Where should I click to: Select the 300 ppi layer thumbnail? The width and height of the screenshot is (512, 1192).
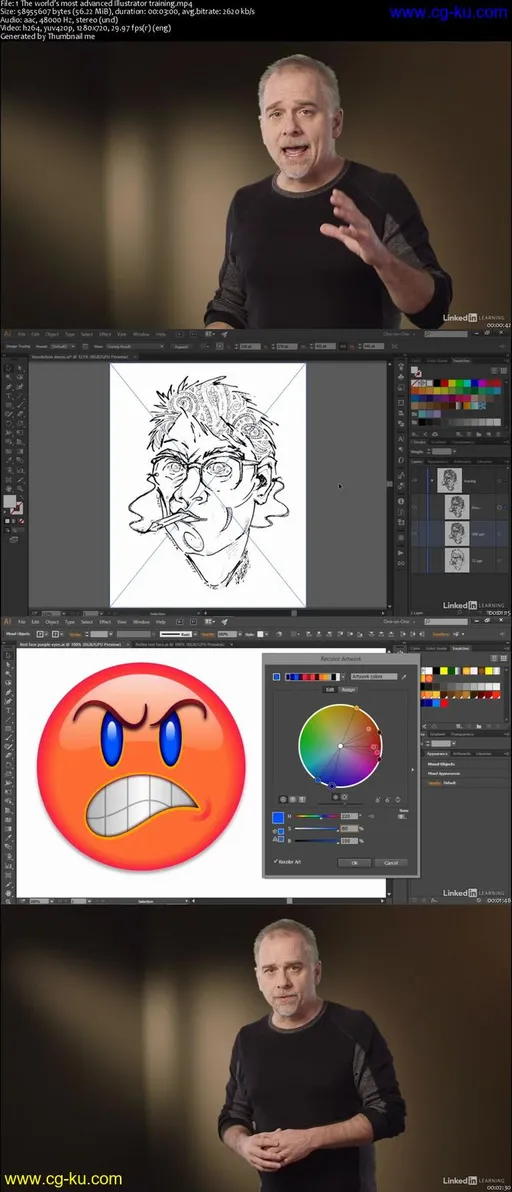457,534
